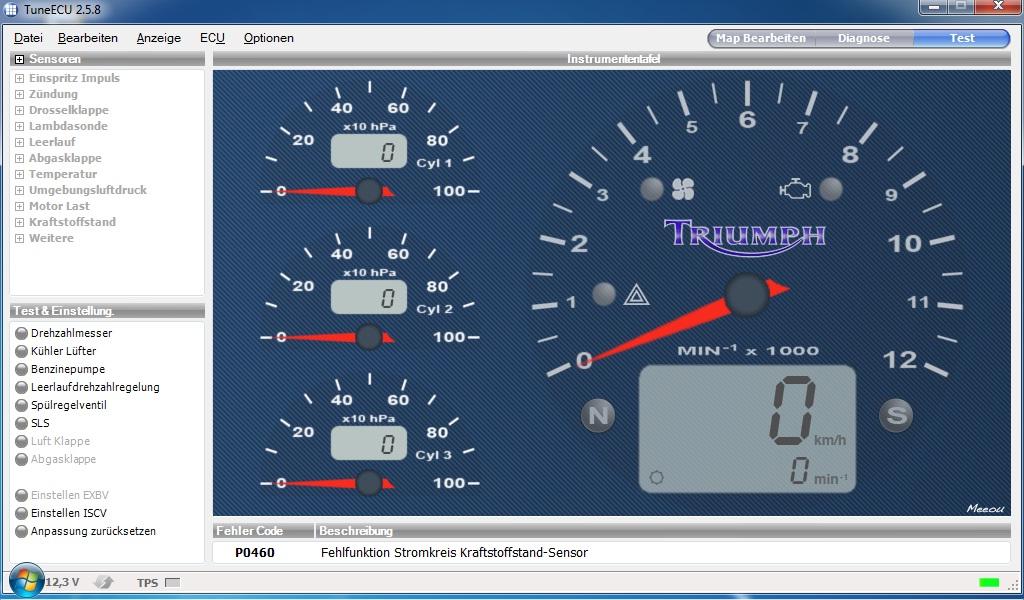Click the tachometer needle hub
This screenshot has width=1024, height=600.
coord(746,295)
